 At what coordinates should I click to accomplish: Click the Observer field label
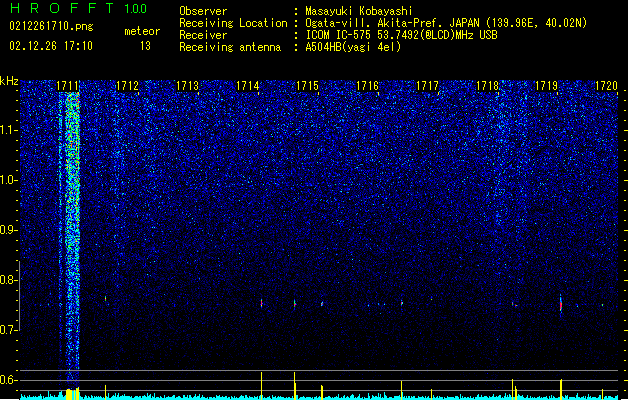pyautogui.click(x=203, y=11)
